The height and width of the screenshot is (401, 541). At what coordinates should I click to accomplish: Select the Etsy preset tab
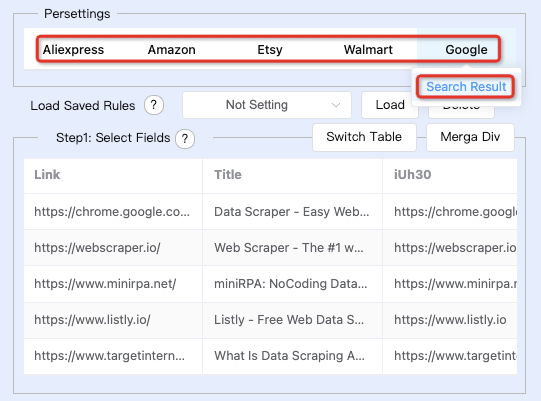coord(270,50)
